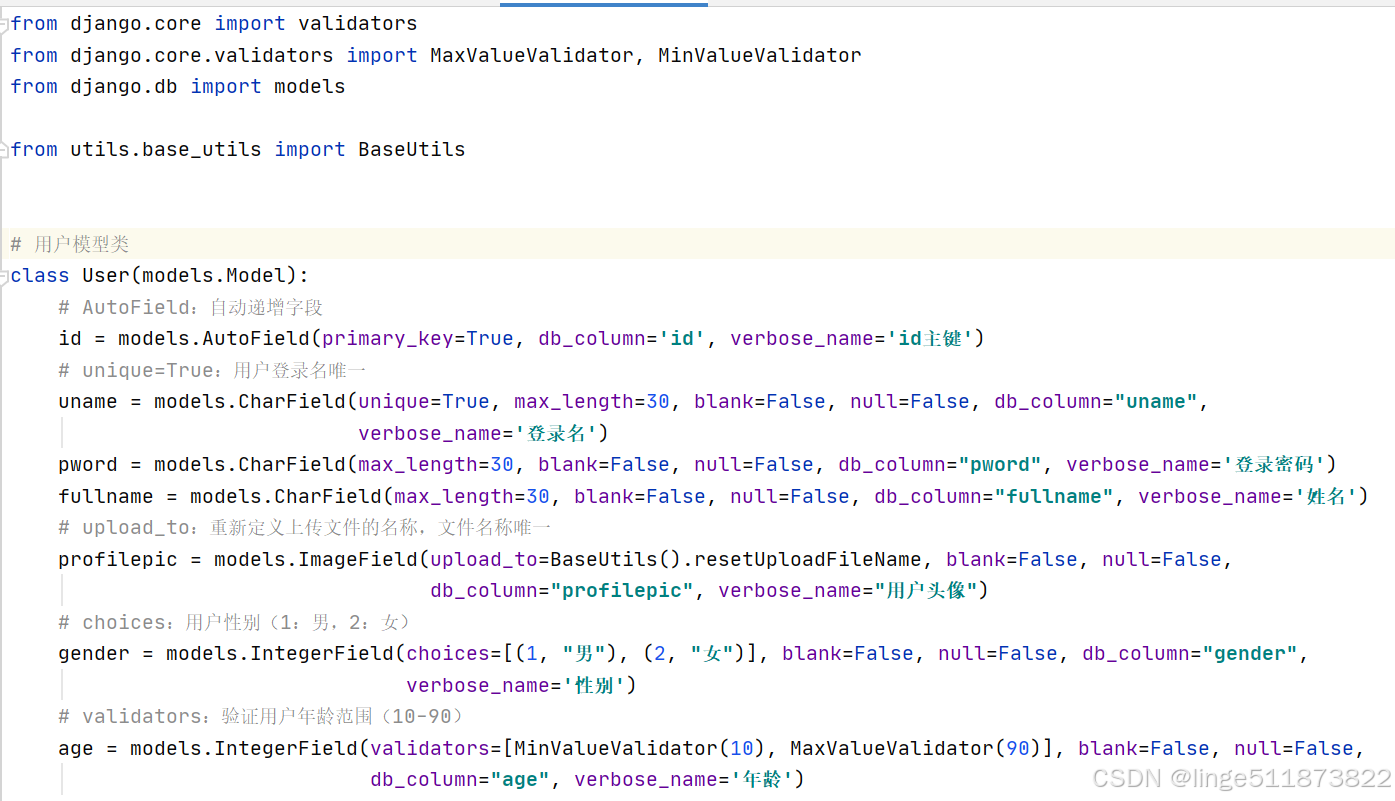
Task: Click the '# AutoField：自动递增字段' comment
Action: [190, 307]
